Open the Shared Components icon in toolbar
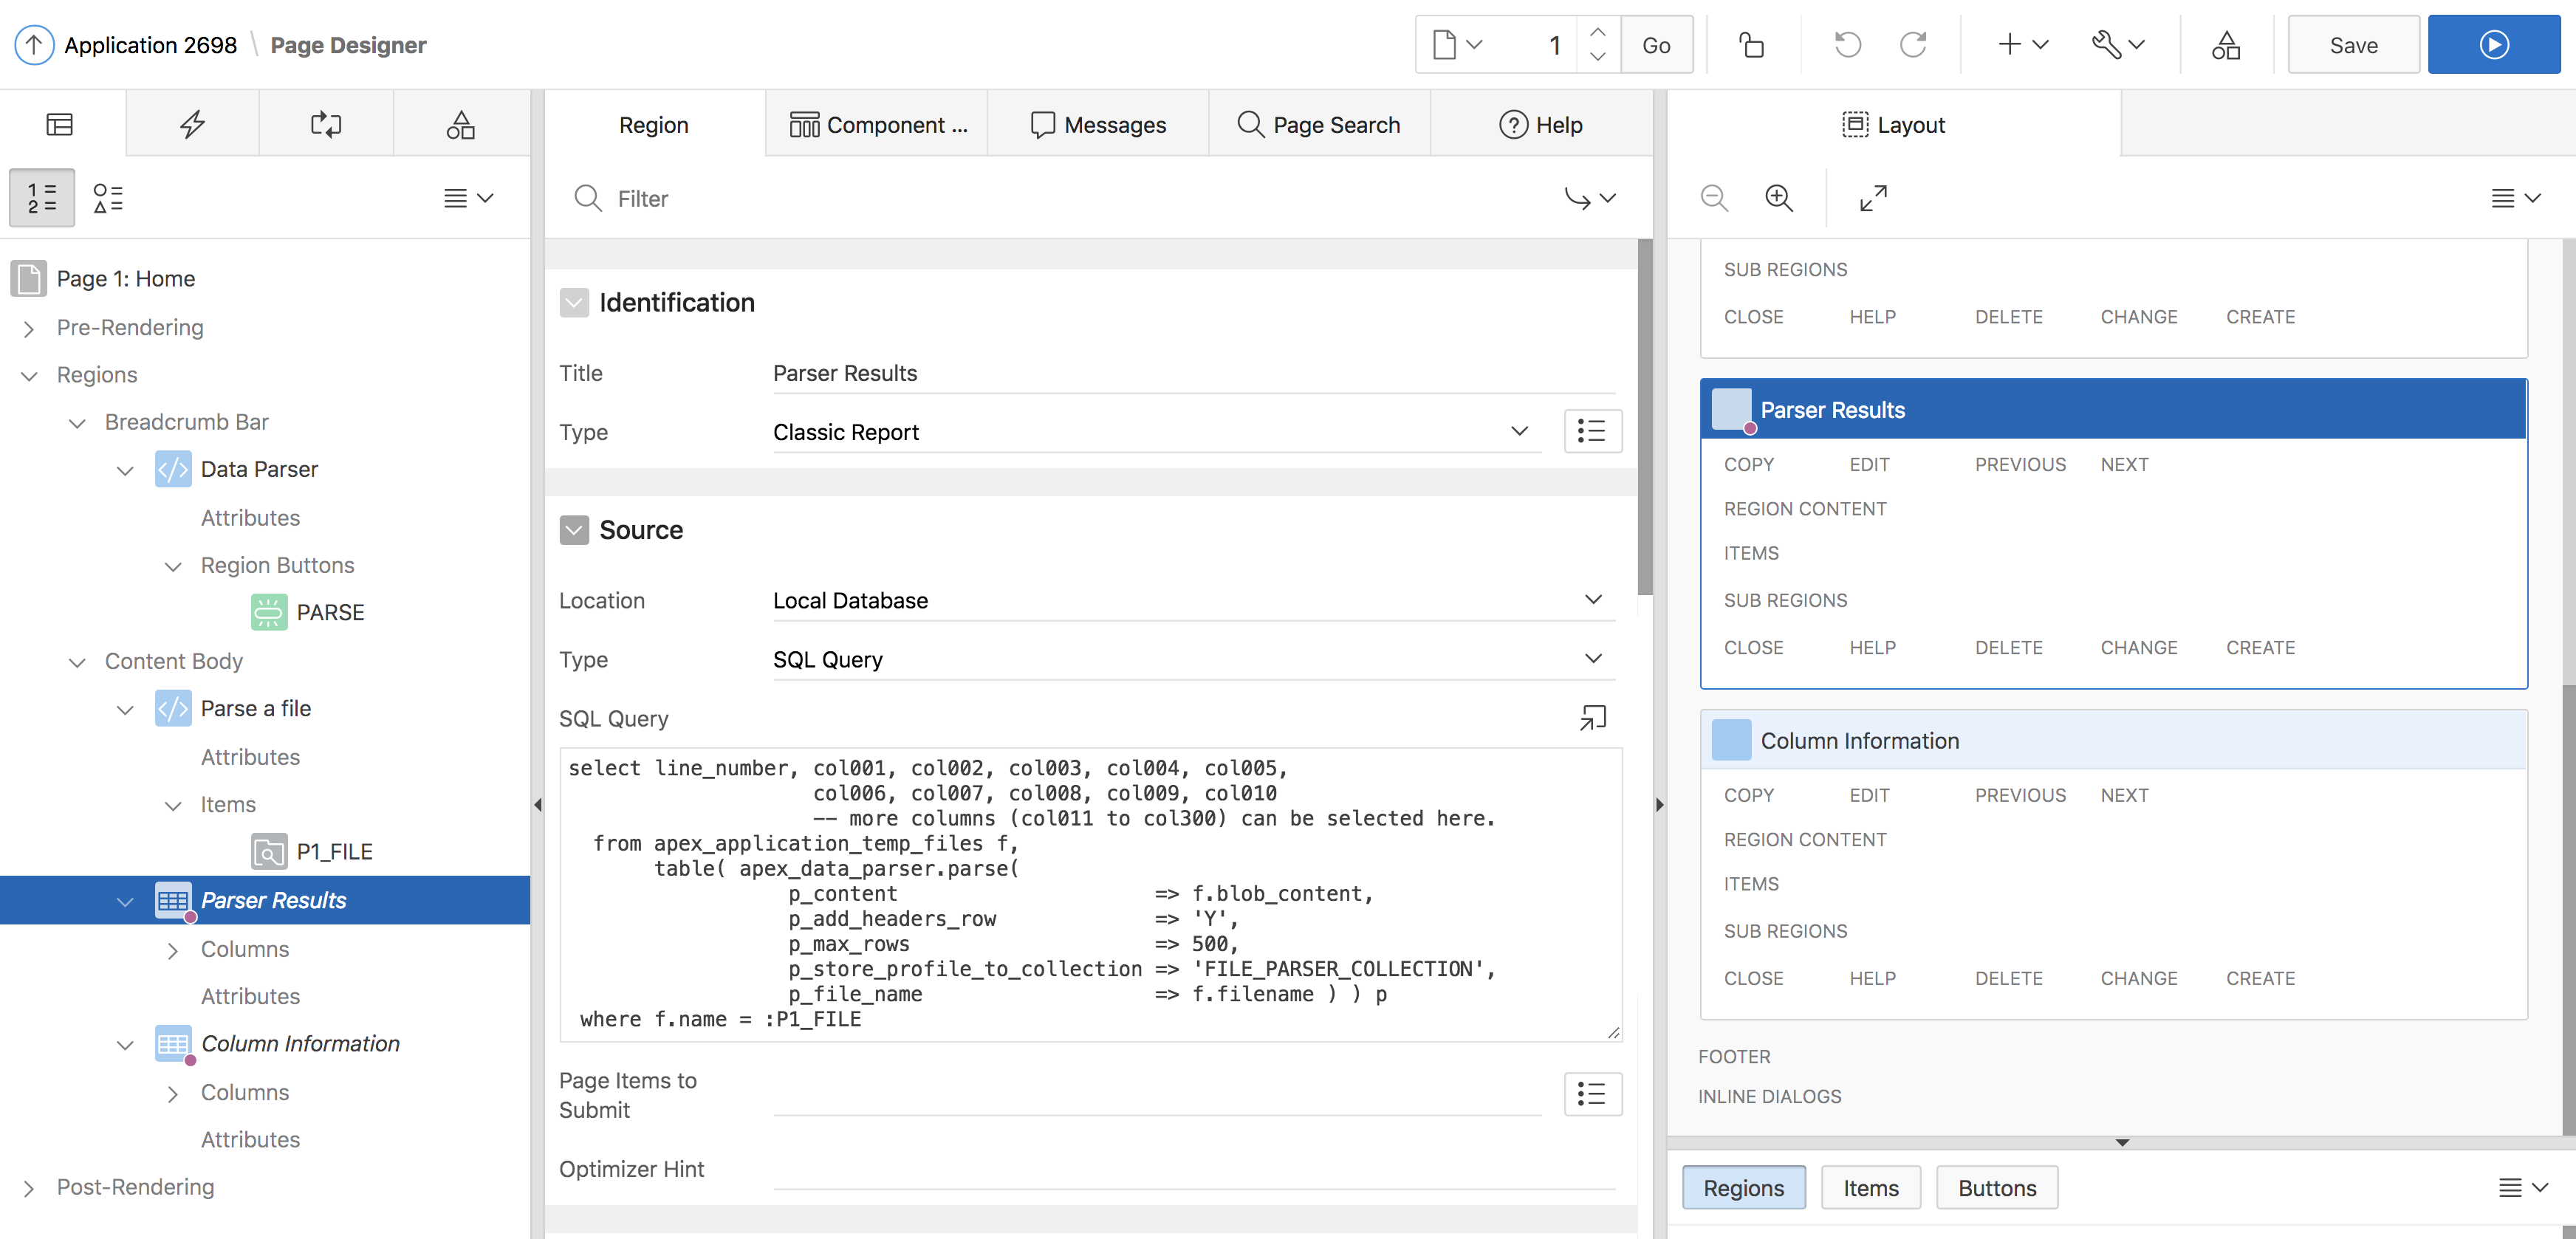Screen dimensions: 2576x1239 [x=2225, y=45]
